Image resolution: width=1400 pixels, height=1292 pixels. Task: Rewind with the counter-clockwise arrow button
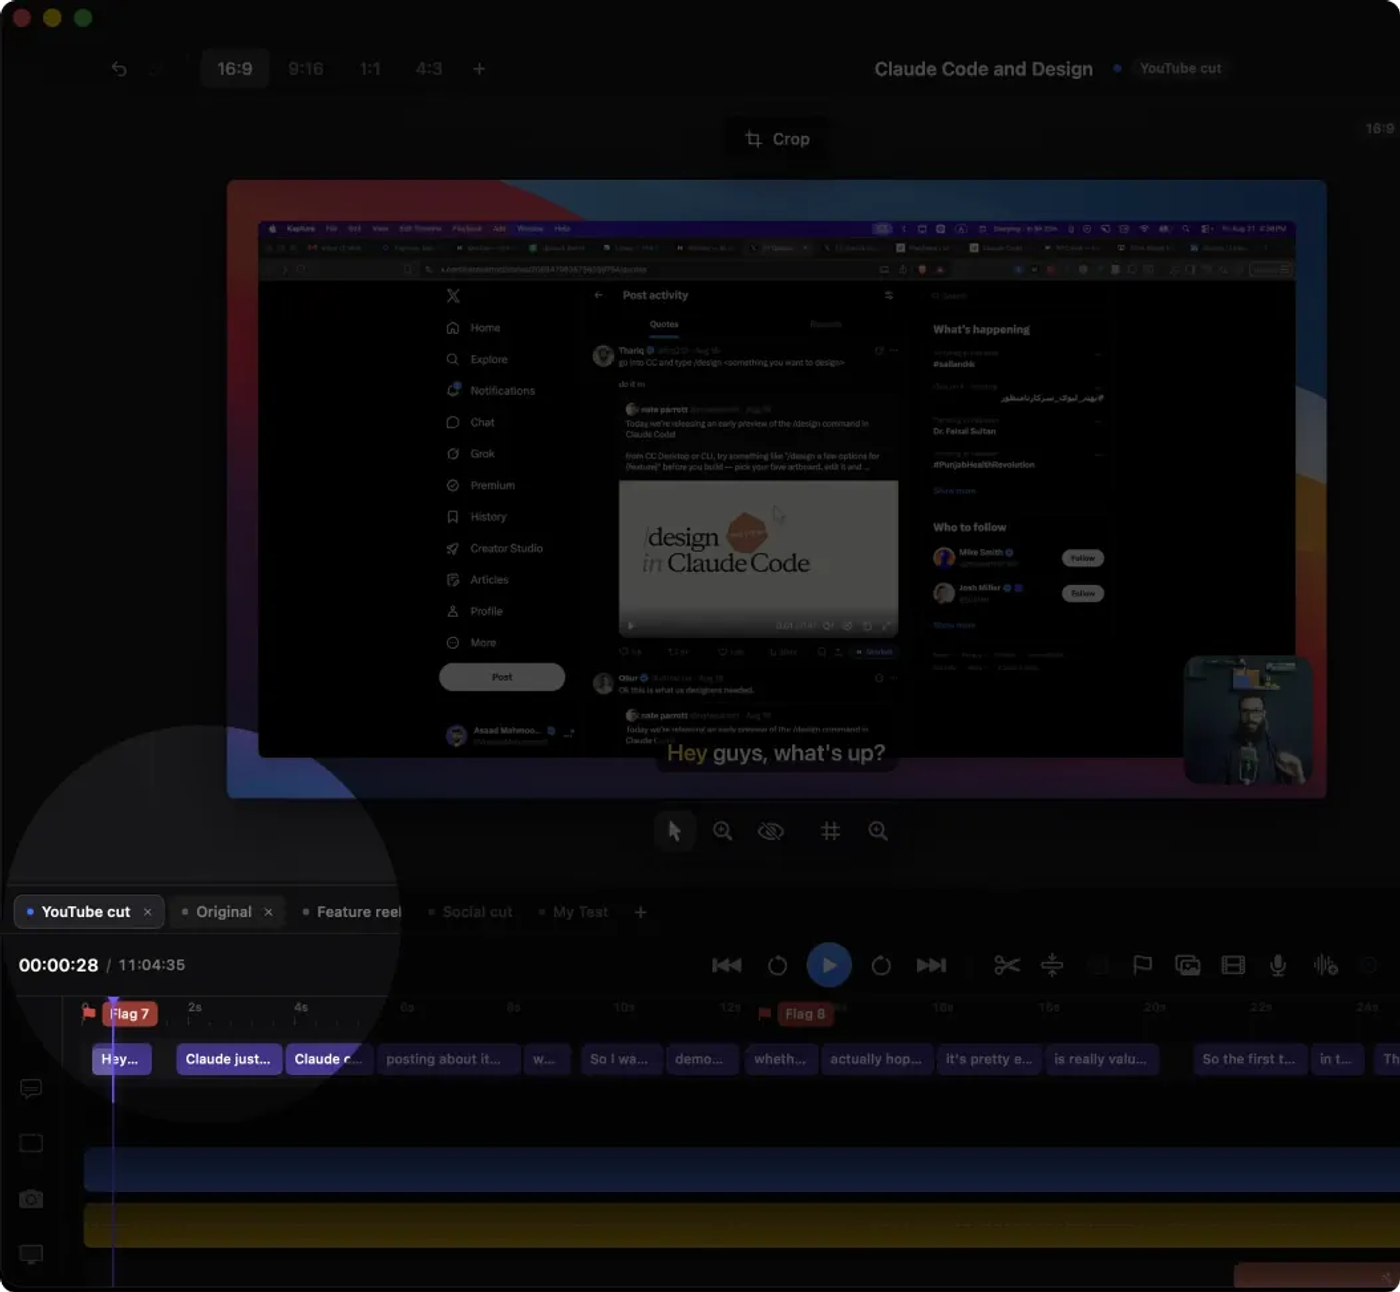pyautogui.click(x=777, y=965)
